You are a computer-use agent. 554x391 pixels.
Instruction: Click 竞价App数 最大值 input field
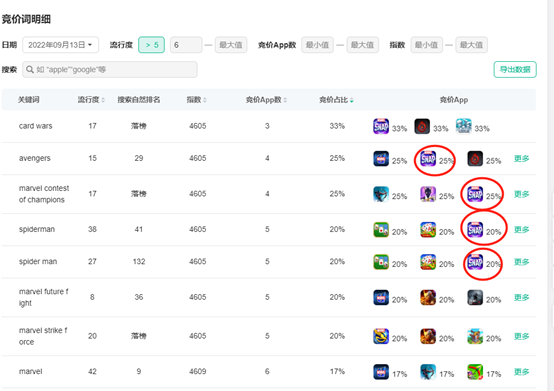(x=363, y=45)
